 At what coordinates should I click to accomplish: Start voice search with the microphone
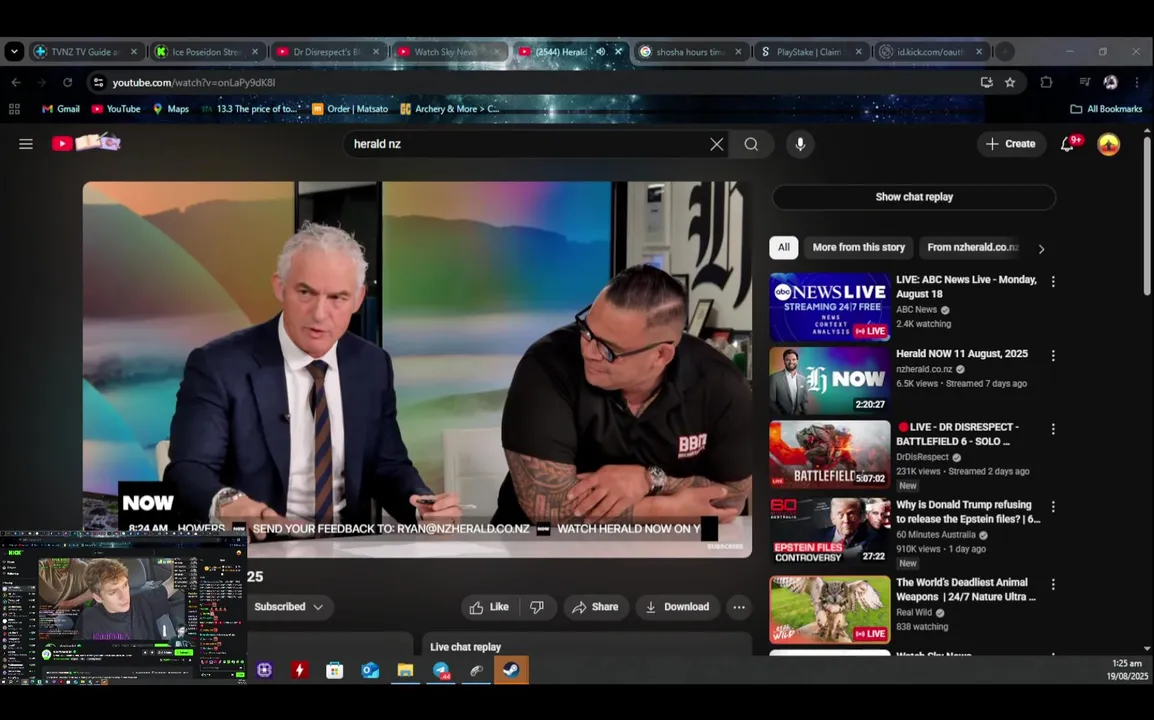click(x=800, y=144)
